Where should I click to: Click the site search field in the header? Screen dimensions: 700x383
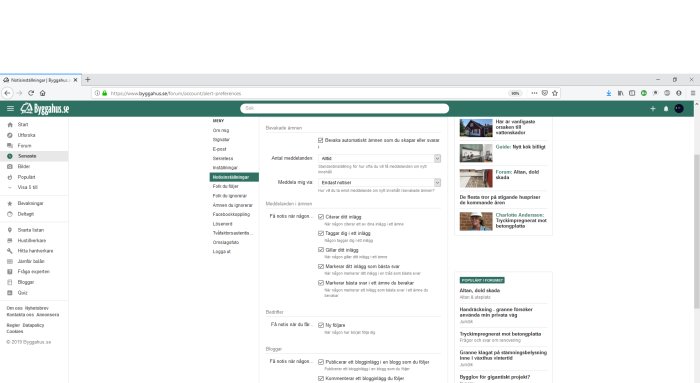coord(345,108)
